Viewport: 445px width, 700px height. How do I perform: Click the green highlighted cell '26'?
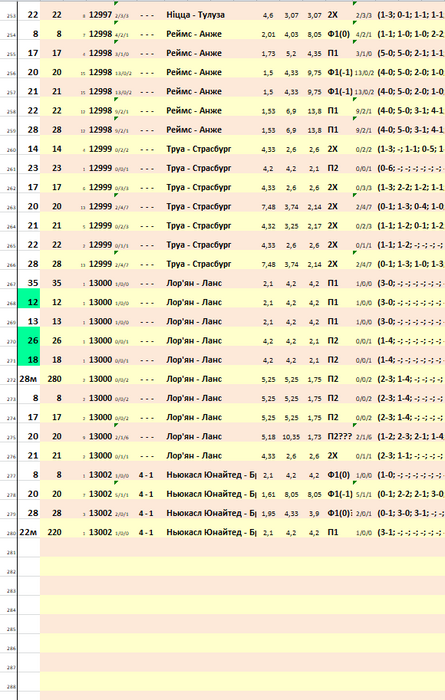click(x=29, y=336)
